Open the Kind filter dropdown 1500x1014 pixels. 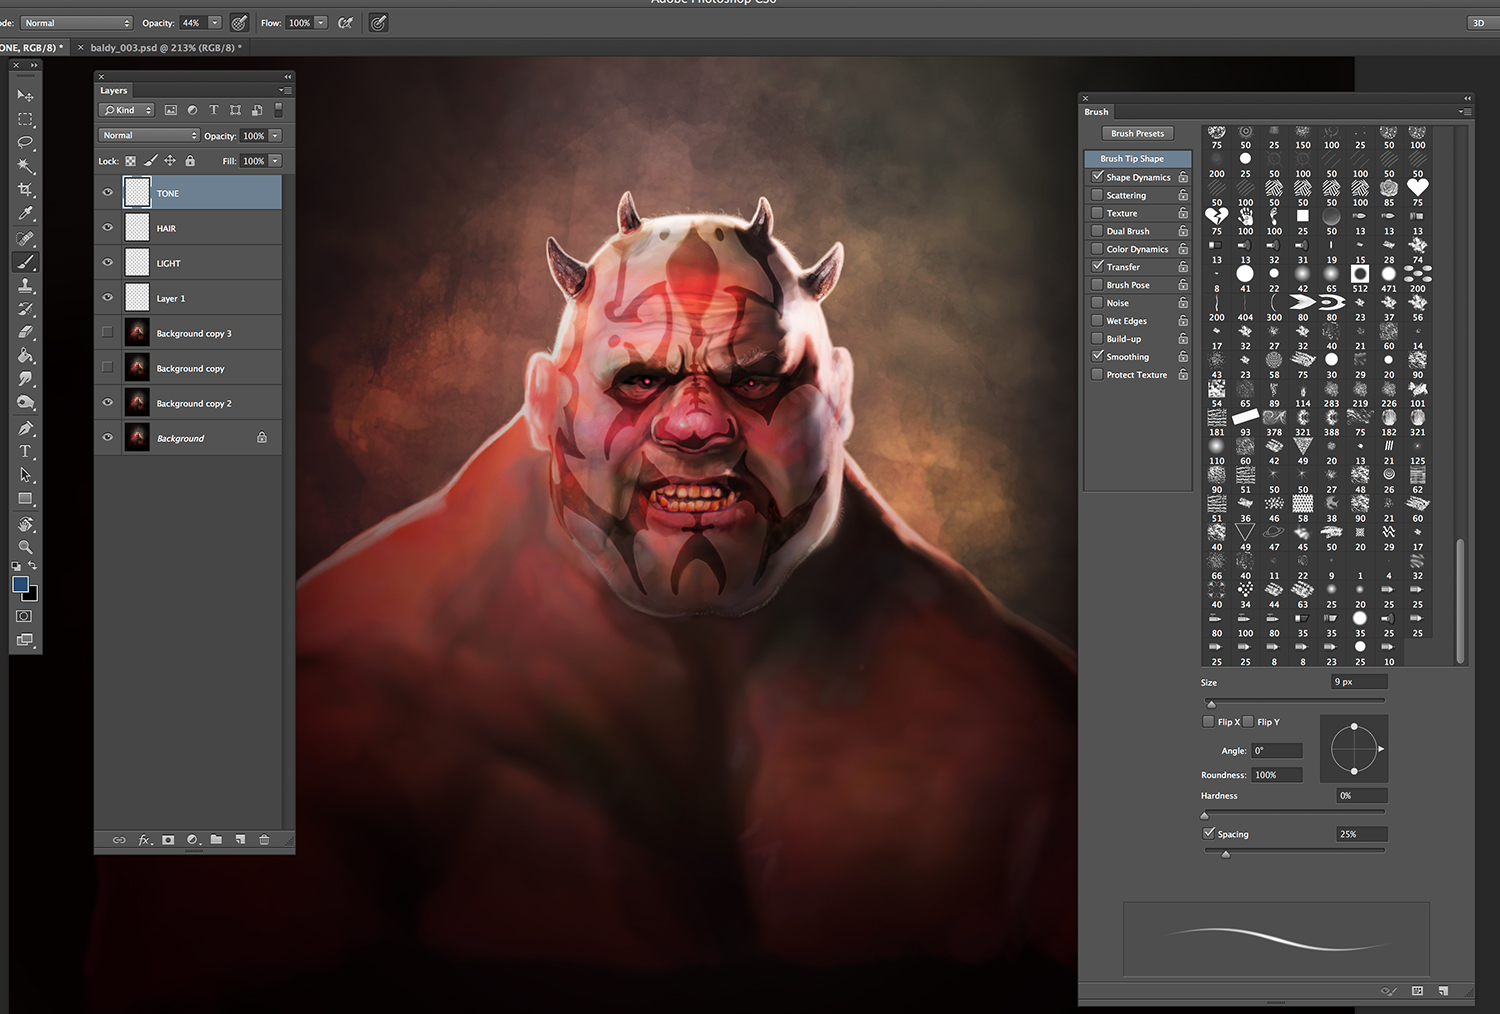click(x=127, y=110)
